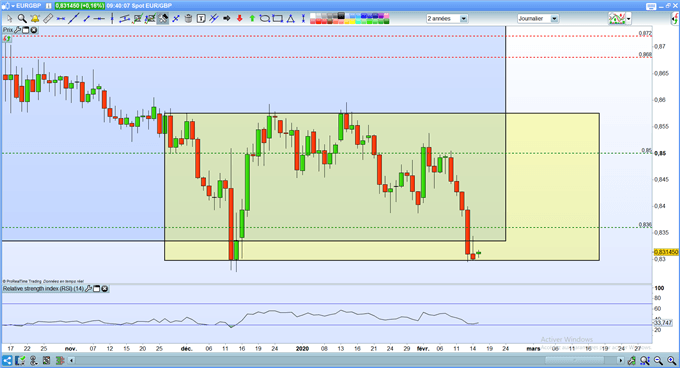This screenshot has width=680, height=368.
Task: Pick the black color swatch
Action: pyautogui.click(x=341, y=16)
